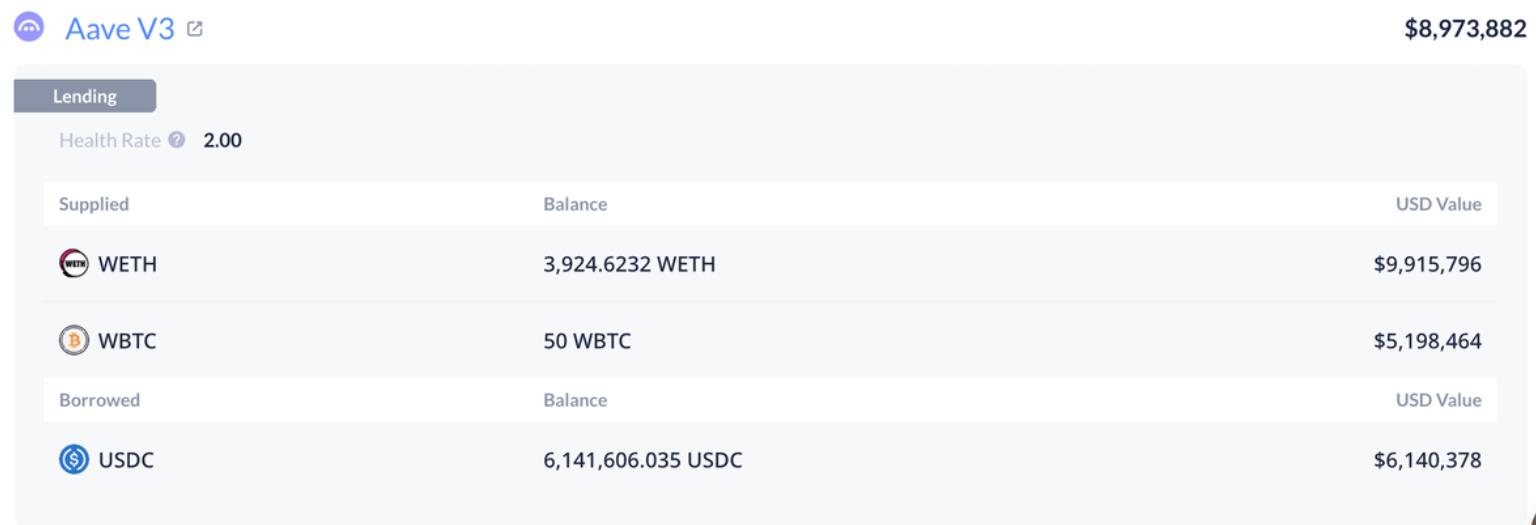Viewport: 1536px width, 525px height.
Task: Click the USDC token icon
Action: (x=74, y=460)
